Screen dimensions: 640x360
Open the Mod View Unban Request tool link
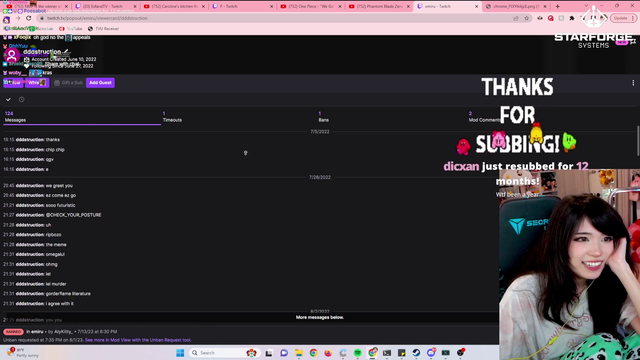pos(138,340)
